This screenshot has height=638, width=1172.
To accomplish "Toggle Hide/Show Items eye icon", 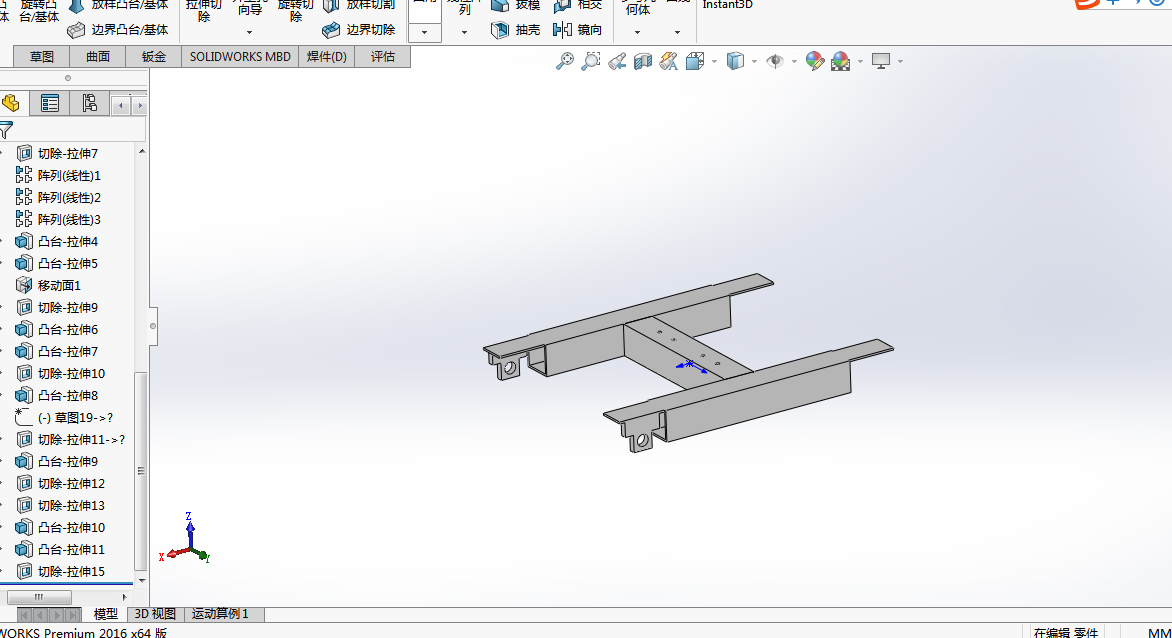I will (x=775, y=61).
